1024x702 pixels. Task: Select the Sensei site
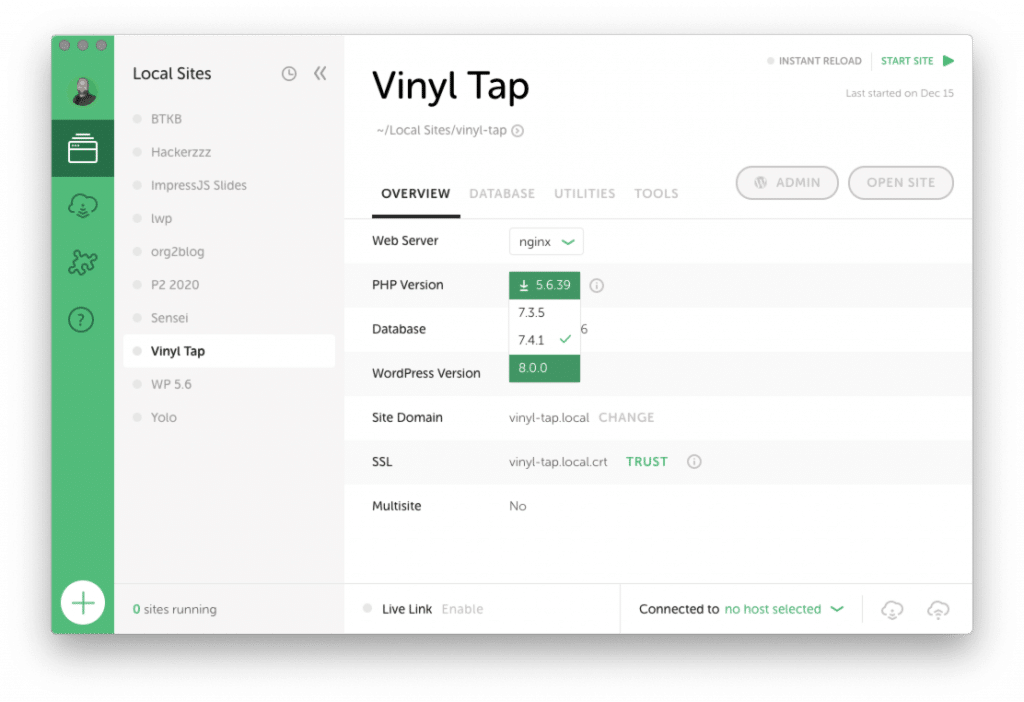click(x=229, y=318)
